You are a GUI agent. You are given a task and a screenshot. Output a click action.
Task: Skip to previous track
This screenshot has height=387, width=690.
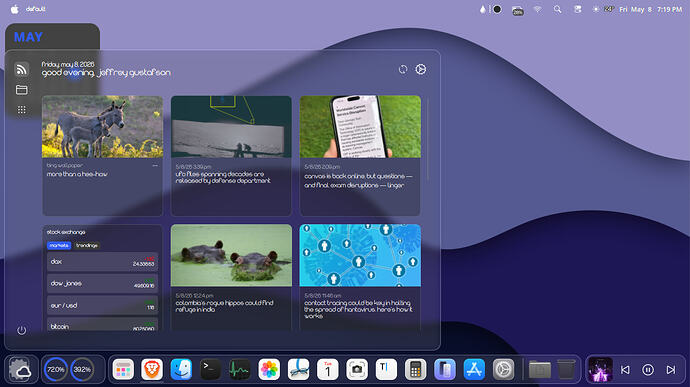click(625, 370)
